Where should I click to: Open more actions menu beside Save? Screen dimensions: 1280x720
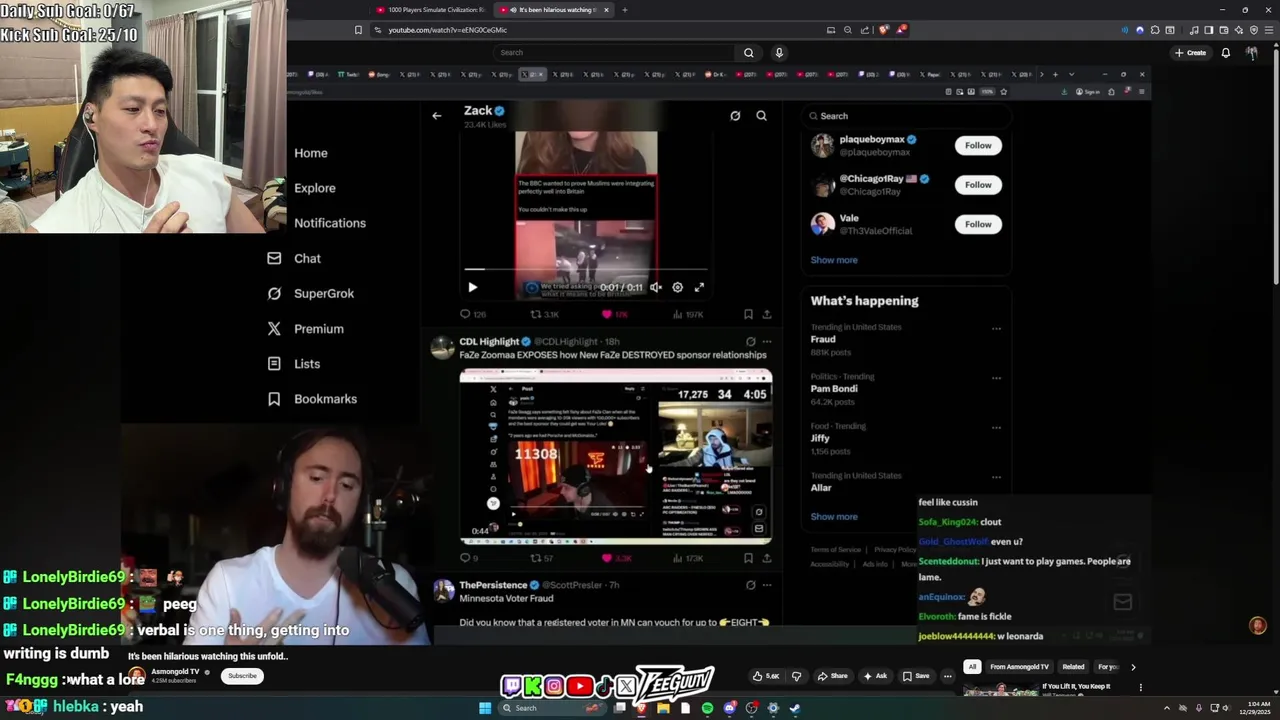pyautogui.click(x=948, y=676)
